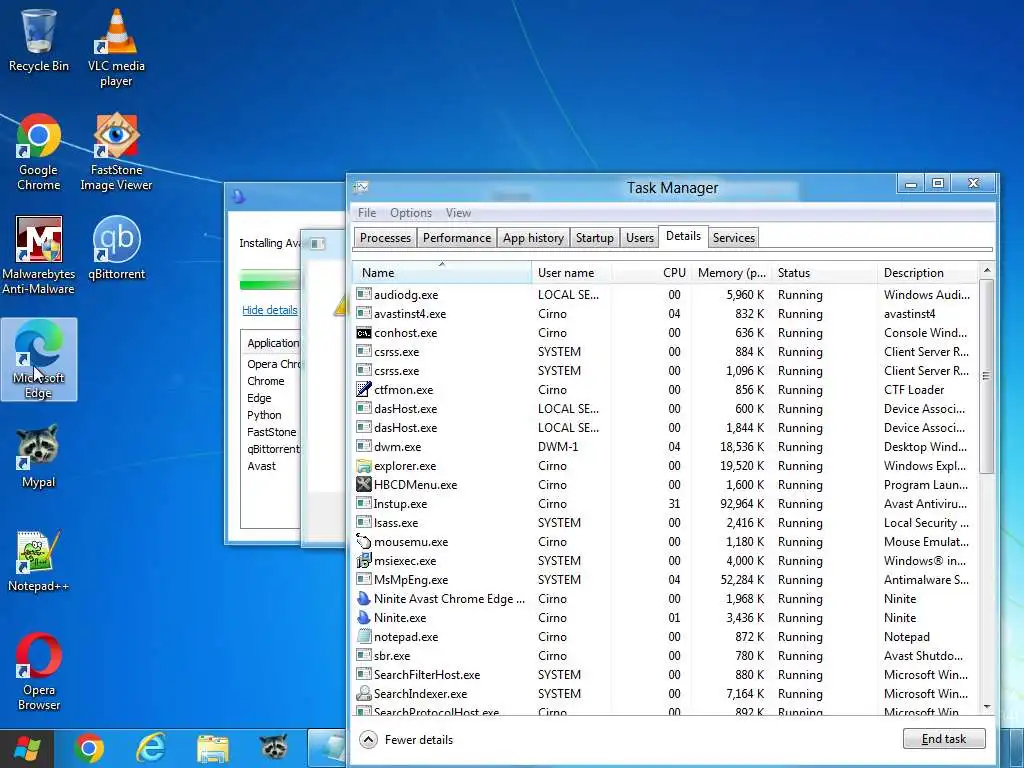Select FastStone Image Viewer desktop icon
Image resolution: width=1024 pixels, height=768 pixels.
116,152
